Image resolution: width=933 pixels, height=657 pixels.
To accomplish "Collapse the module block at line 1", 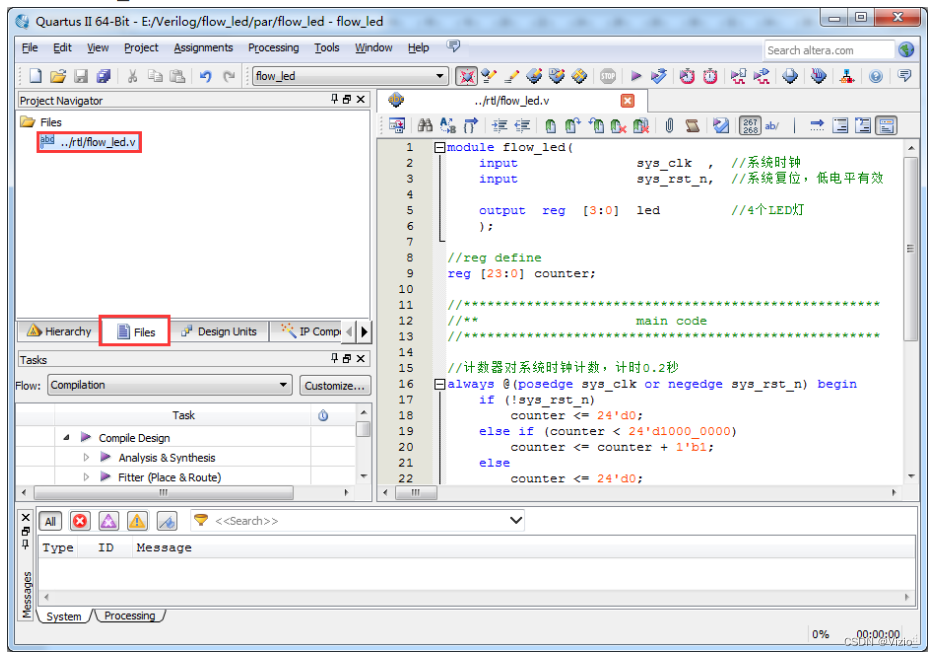I will (439, 147).
